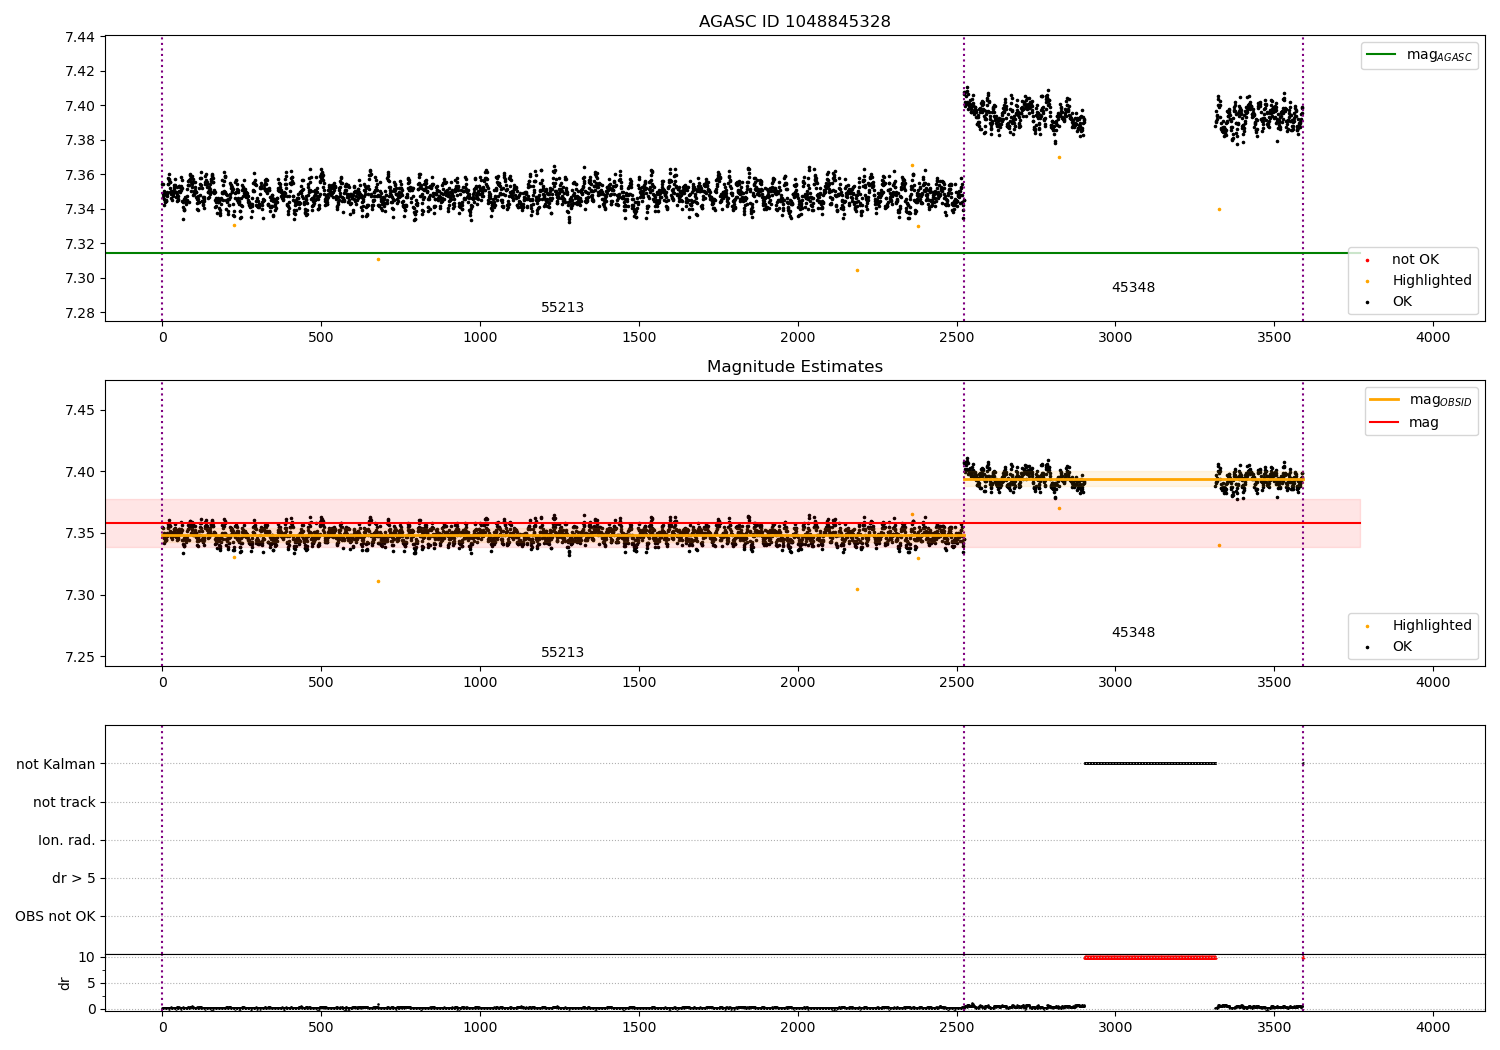The width and height of the screenshot is (1500, 1050).
Task: Click "Highlighted" in the Magnitude Estimates legend
Action: click(x=1431, y=625)
